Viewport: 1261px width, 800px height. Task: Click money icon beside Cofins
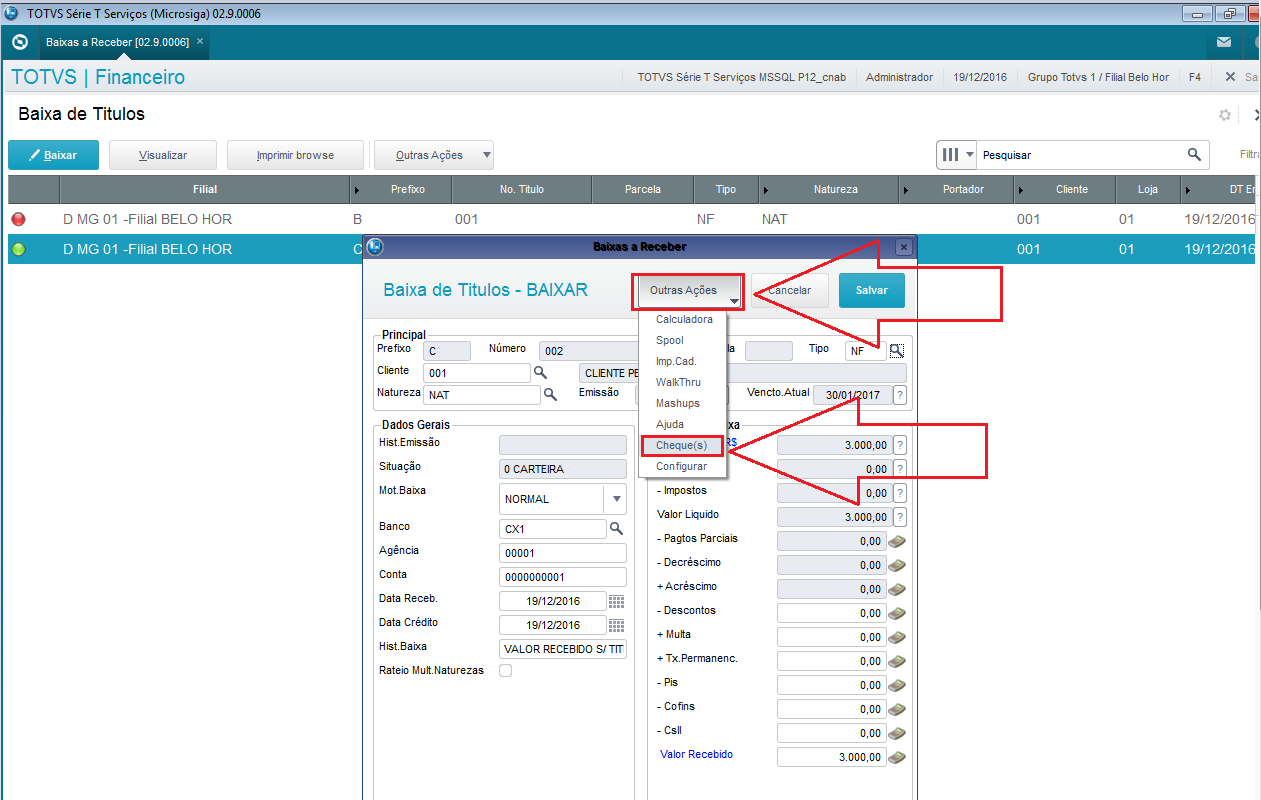[x=897, y=709]
